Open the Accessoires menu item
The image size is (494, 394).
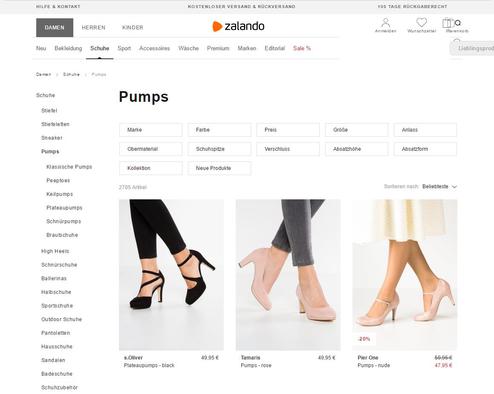point(154,48)
